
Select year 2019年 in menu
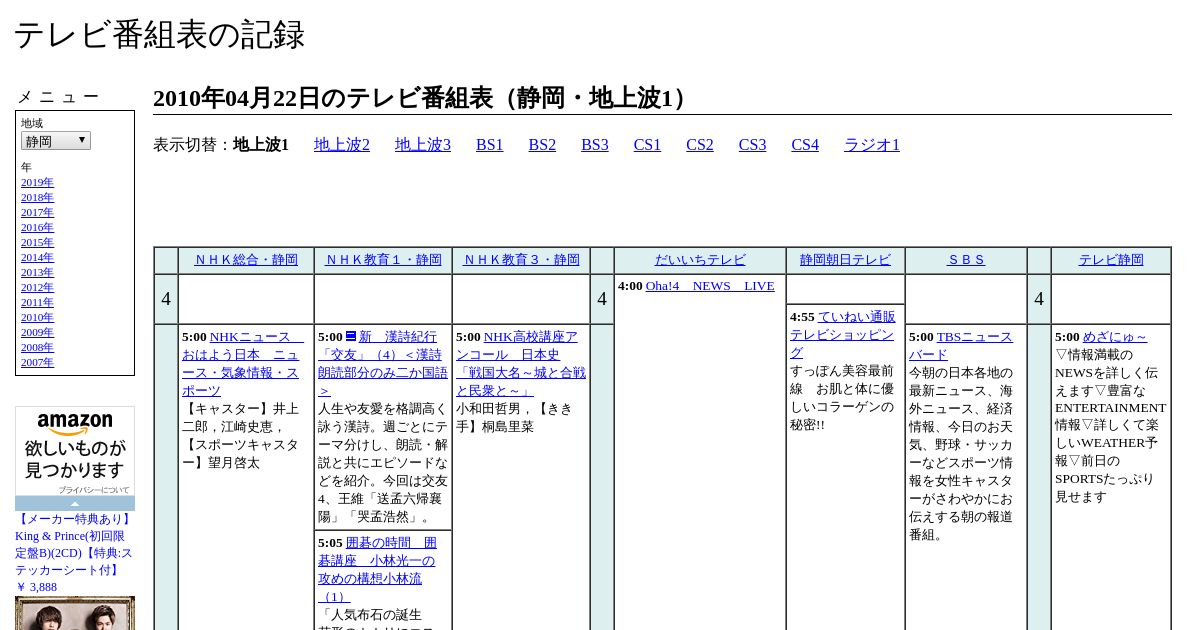(x=37, y=182)
